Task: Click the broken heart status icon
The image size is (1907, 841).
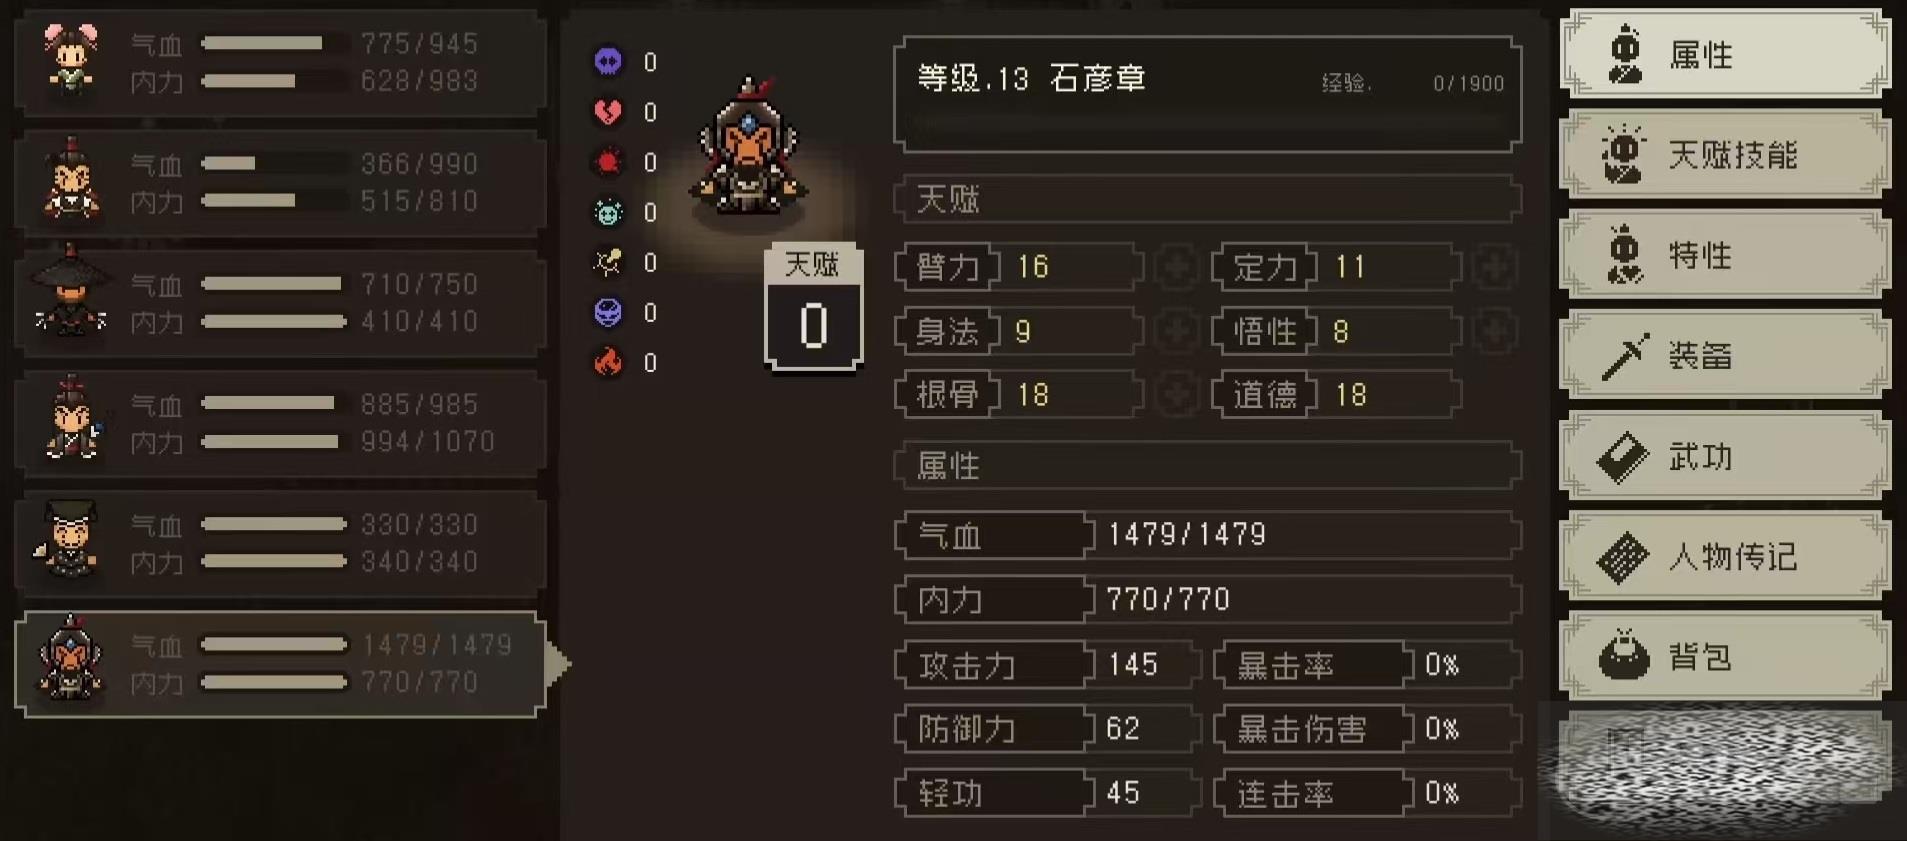Action: pos(608,112)
